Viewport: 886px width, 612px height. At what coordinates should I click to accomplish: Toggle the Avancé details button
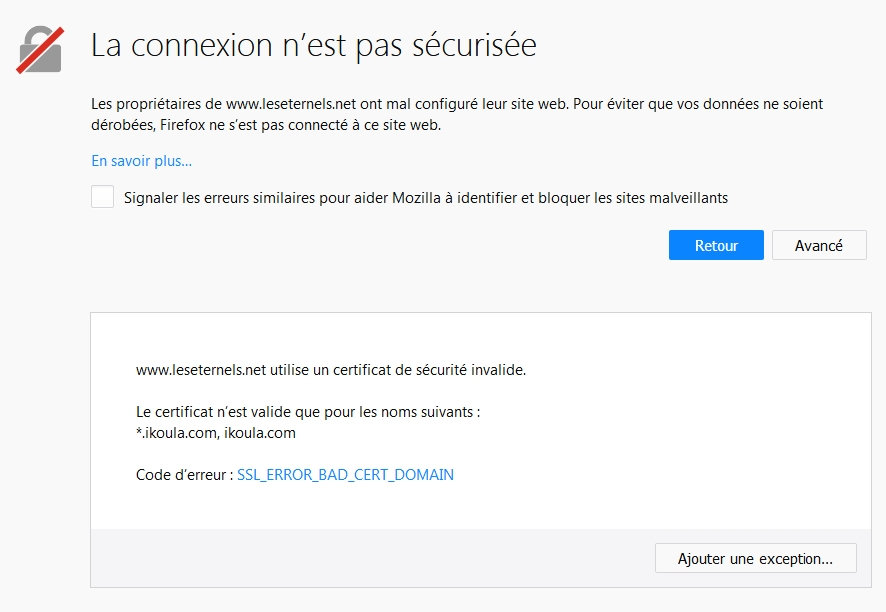(x=818, y=245)
